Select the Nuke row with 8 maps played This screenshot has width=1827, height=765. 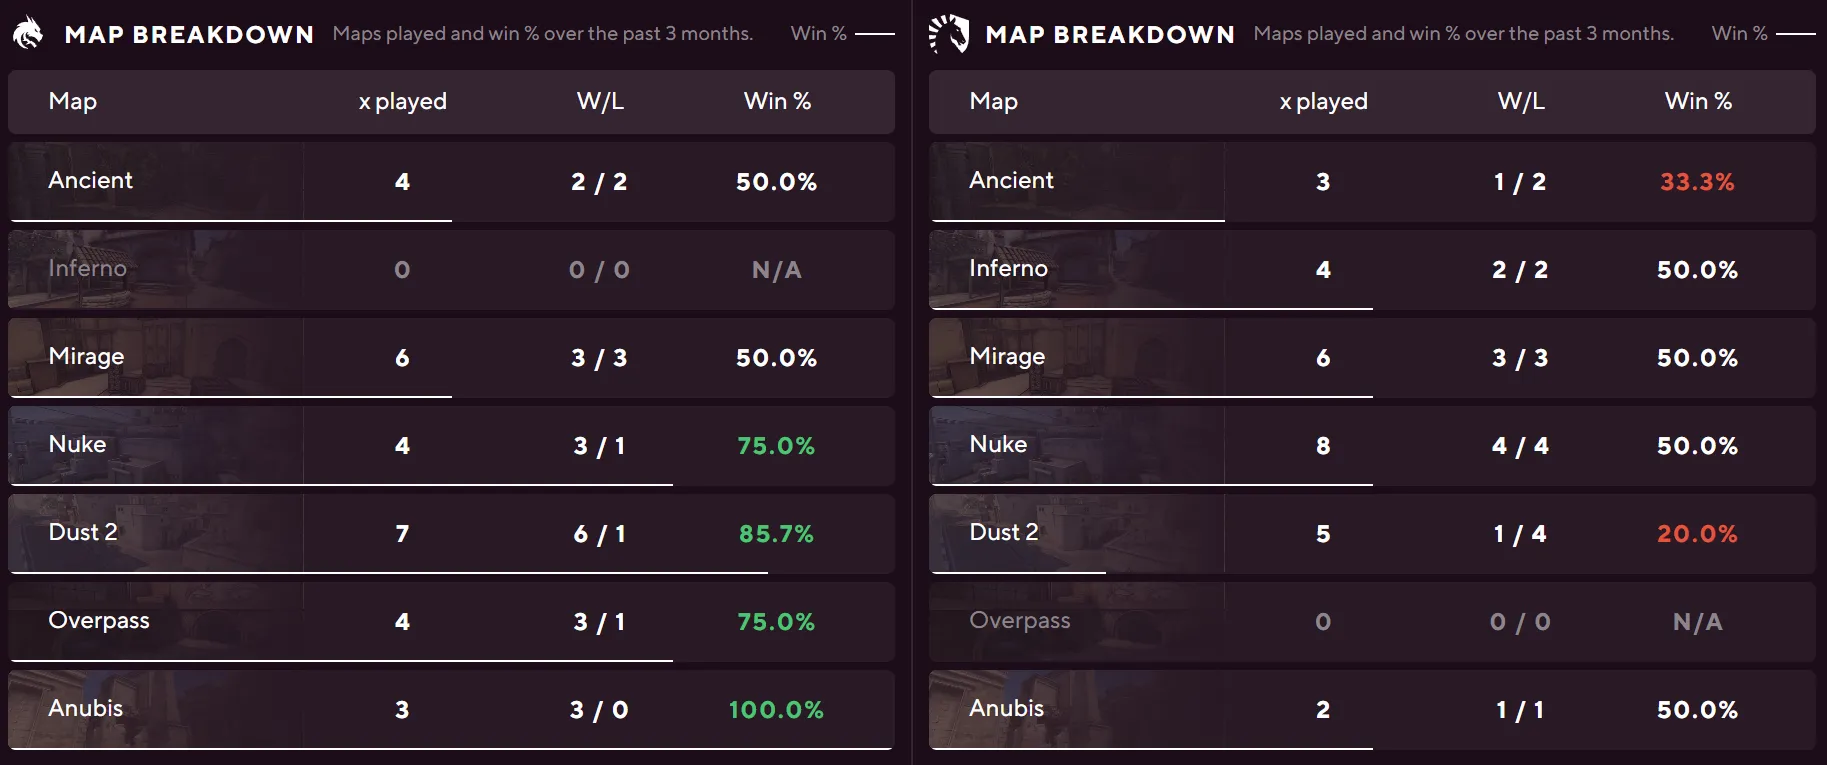1372,445
